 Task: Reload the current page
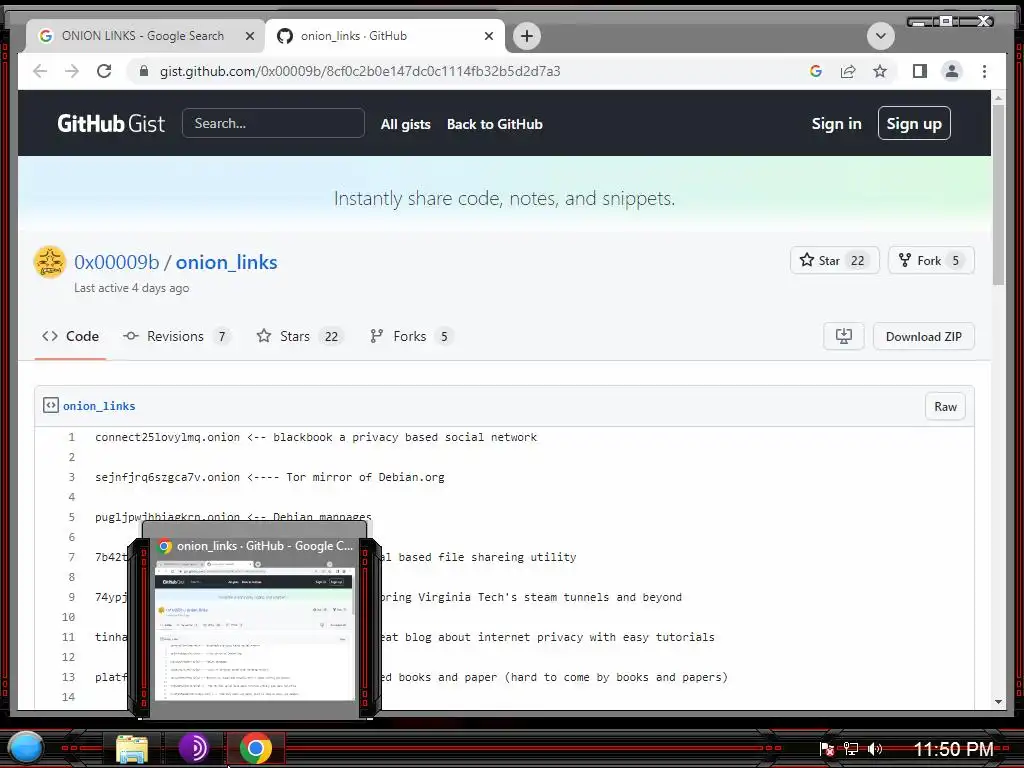point(104,71)
